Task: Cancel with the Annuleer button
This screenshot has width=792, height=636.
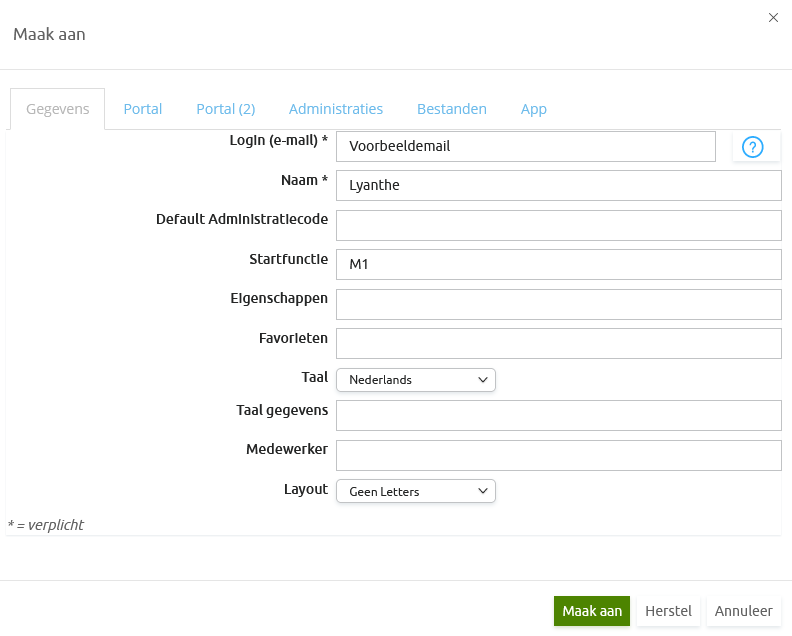Action: pyautogui.click(x=743, y=611)
